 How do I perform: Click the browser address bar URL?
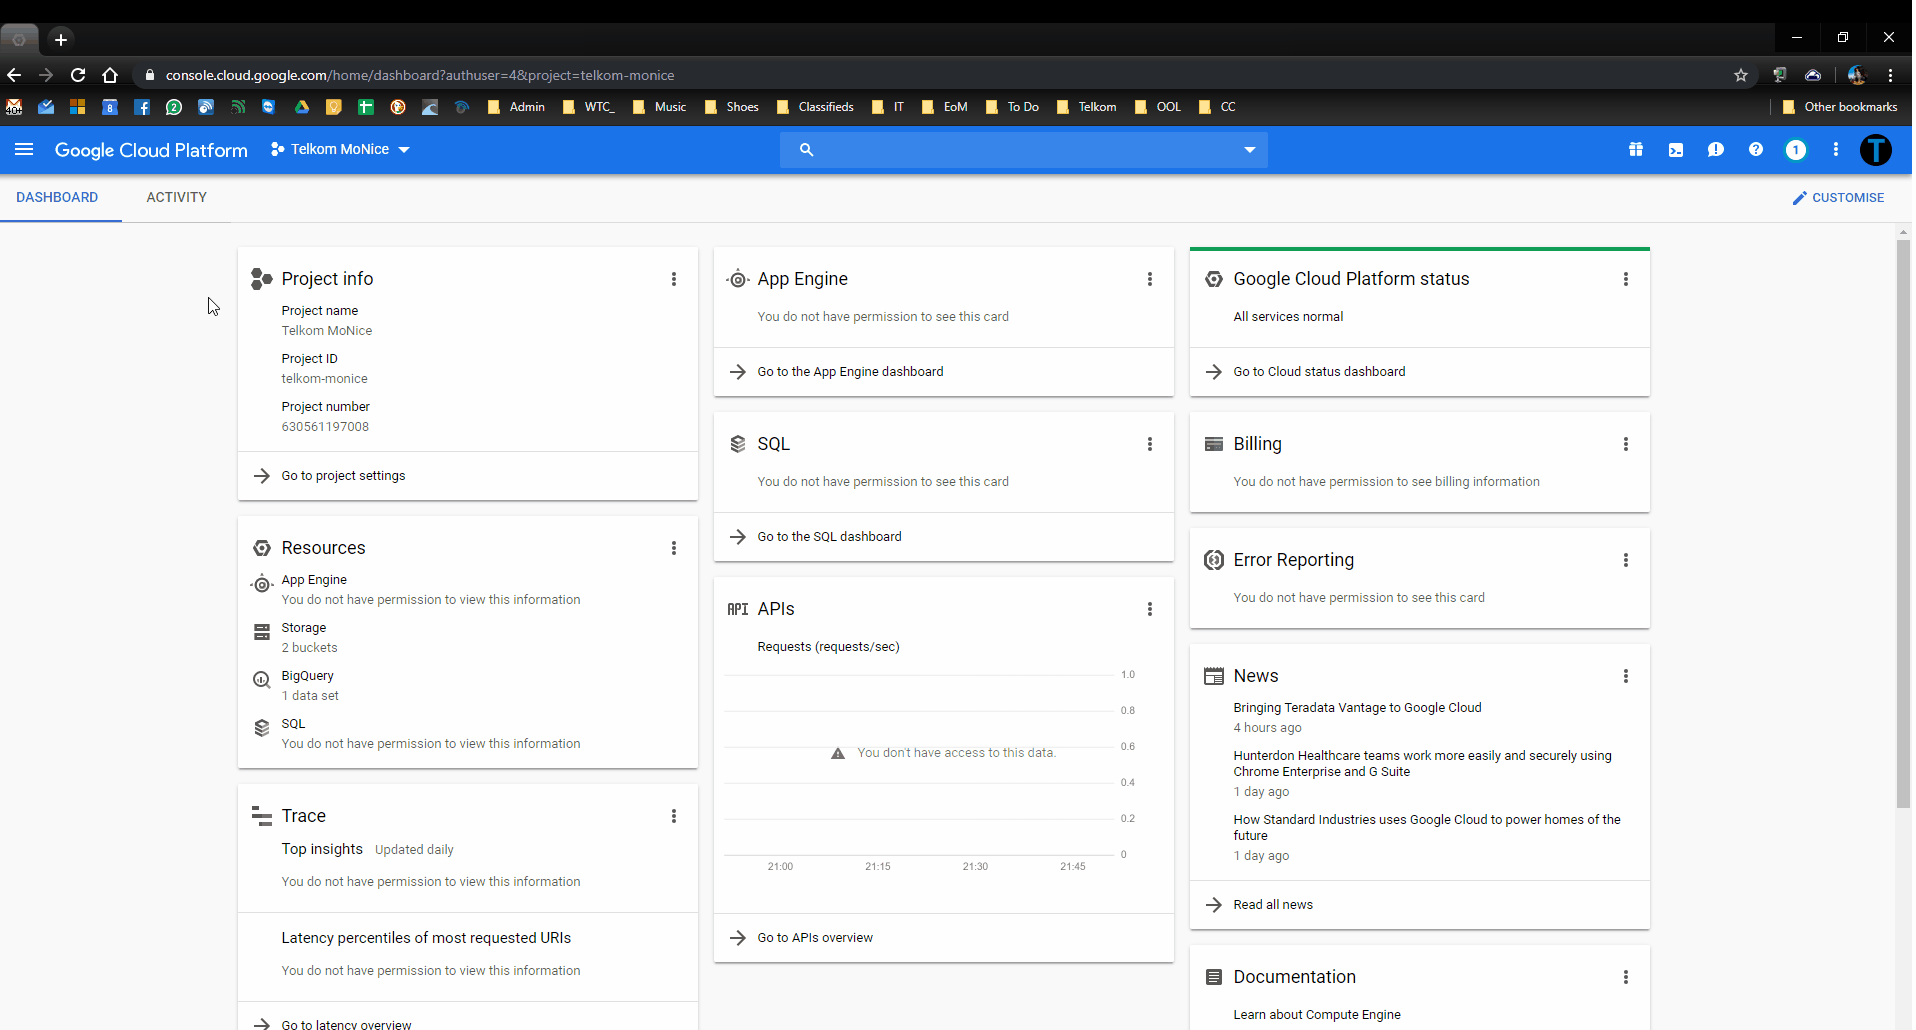(x=420, y=75)
